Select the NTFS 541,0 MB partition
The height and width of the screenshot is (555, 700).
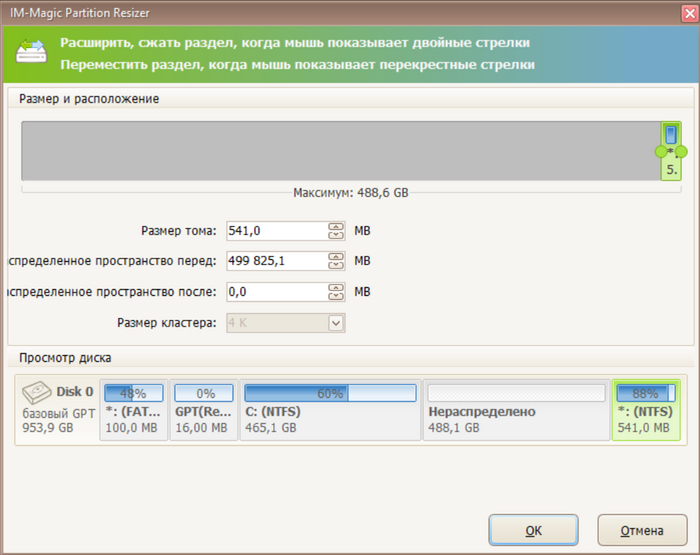[646, 410]
